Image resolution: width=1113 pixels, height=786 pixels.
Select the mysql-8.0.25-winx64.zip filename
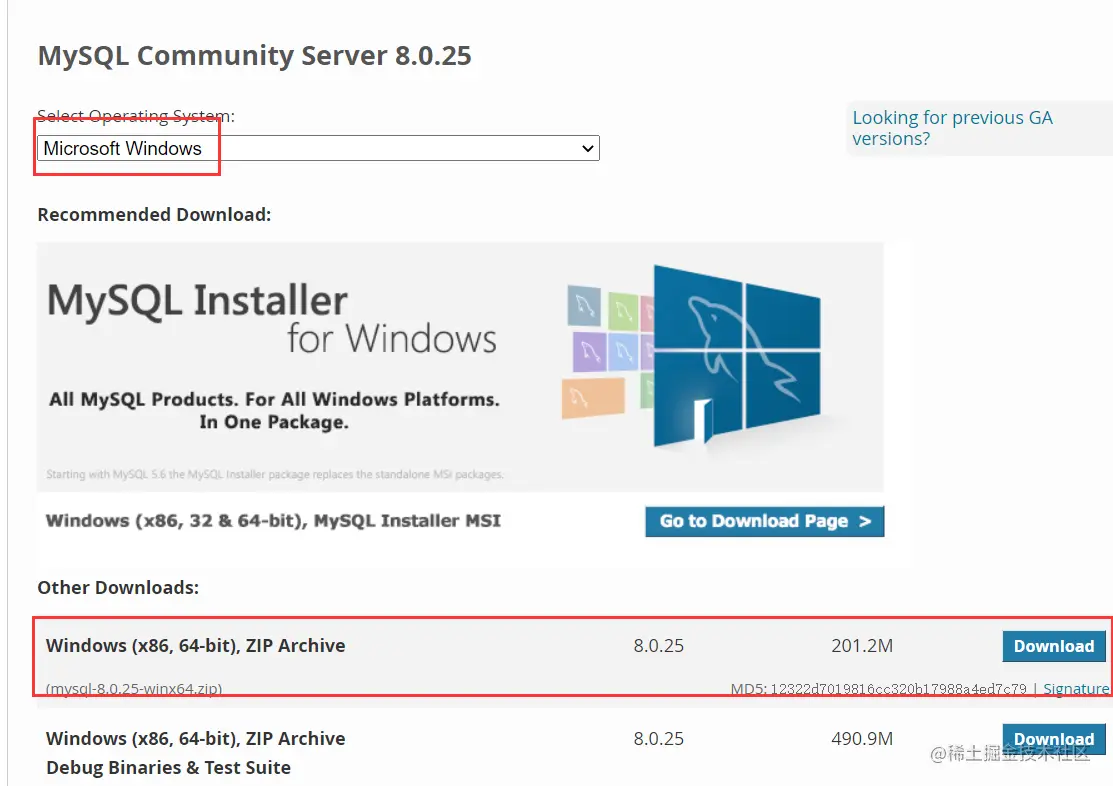coord(134,688)
